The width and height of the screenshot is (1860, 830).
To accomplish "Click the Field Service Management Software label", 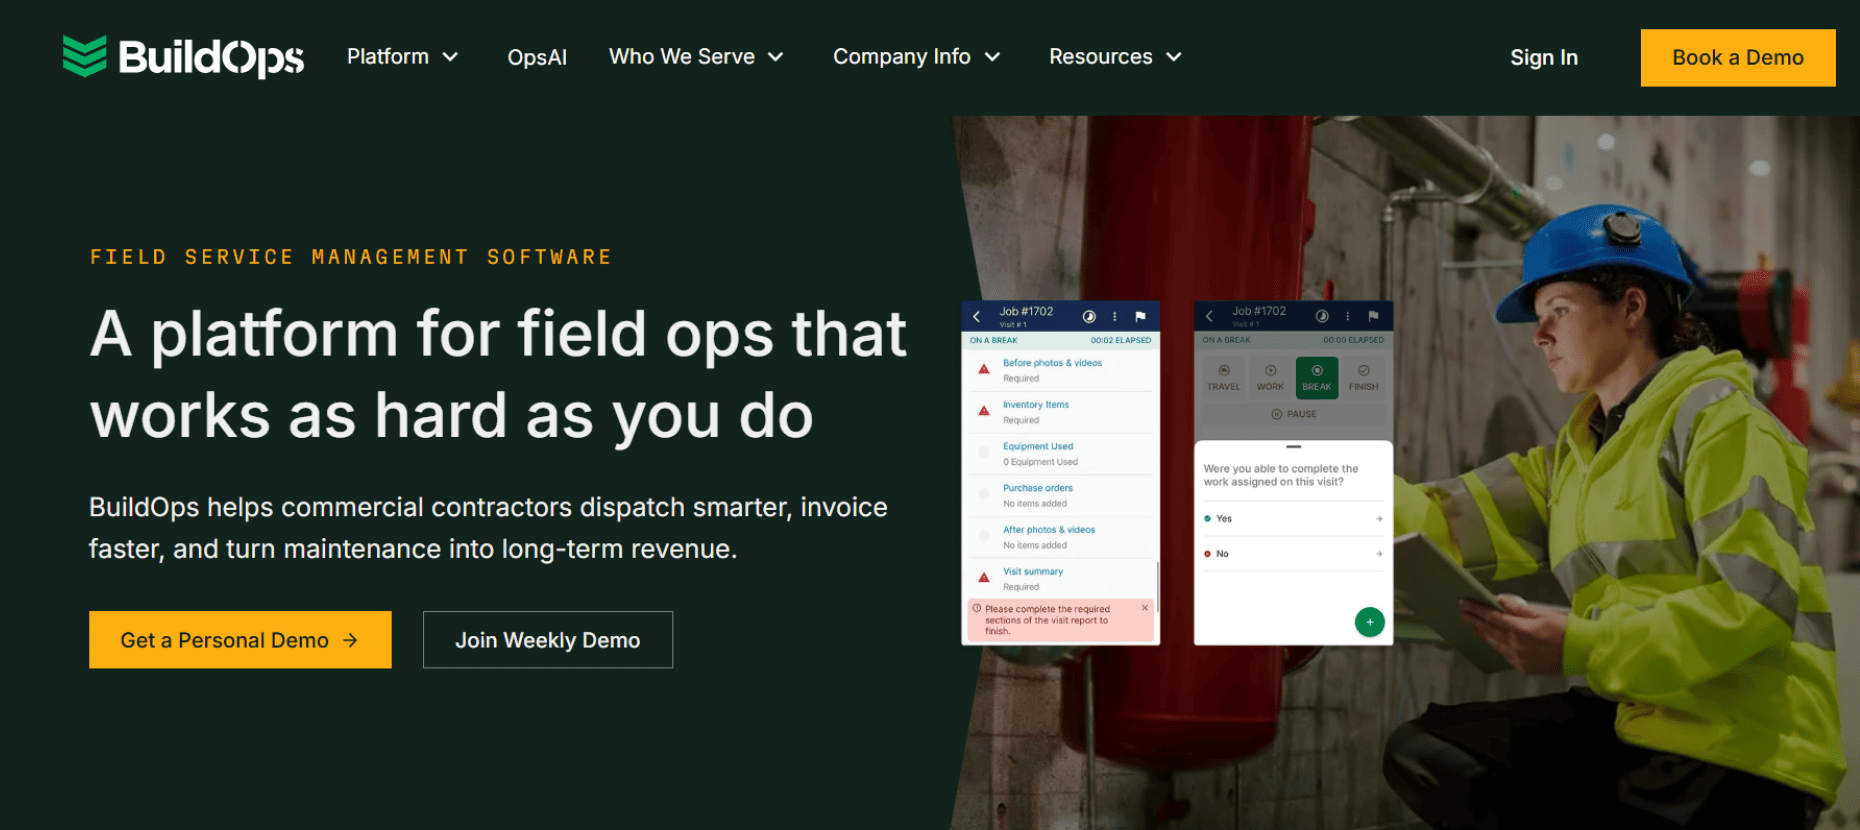I will click(x=351, y=257).
